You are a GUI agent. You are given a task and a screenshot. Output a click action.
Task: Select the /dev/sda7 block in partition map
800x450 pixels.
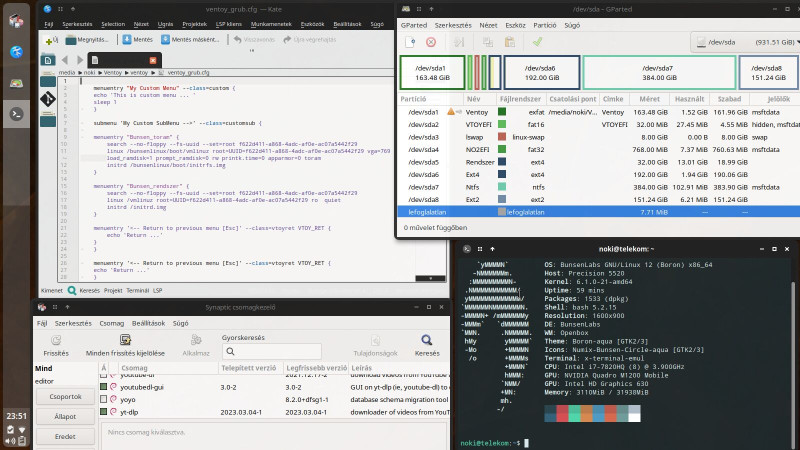[659, 72]
